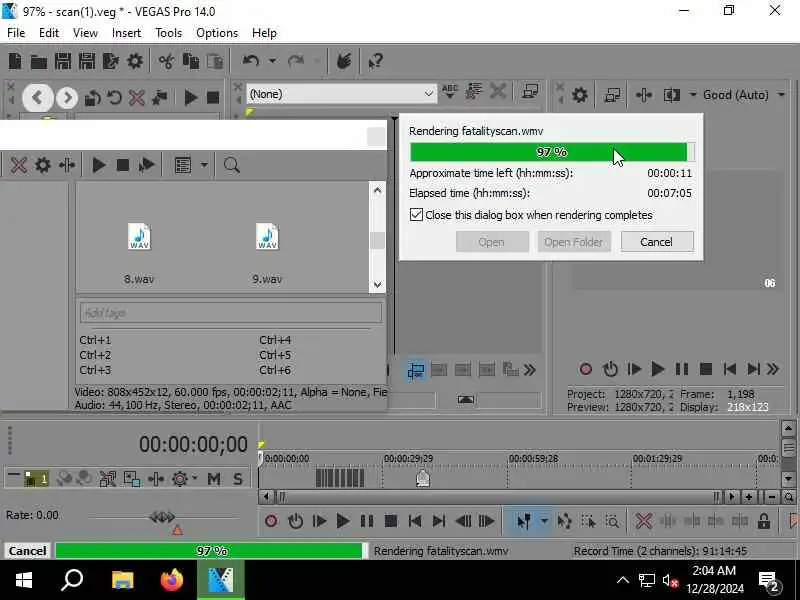Open track 1 automation settings dropdown

(x=195, y=479)
